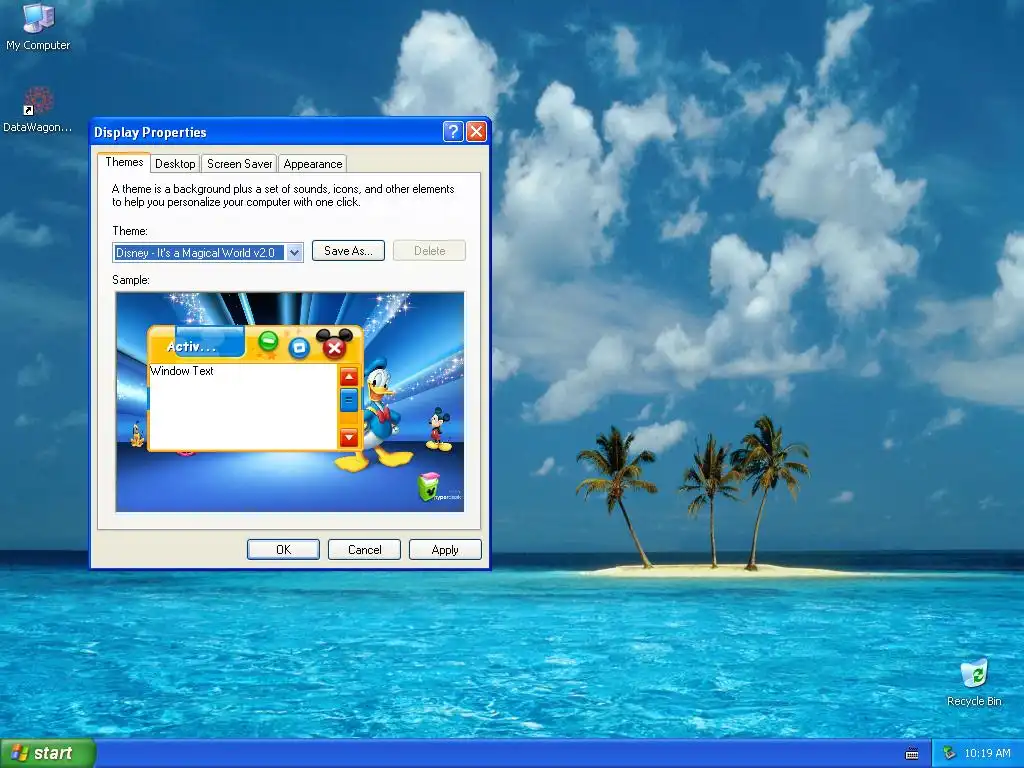Click the disabled Delete button
This screenshot has width=1024, height=768.
(429, 251)
